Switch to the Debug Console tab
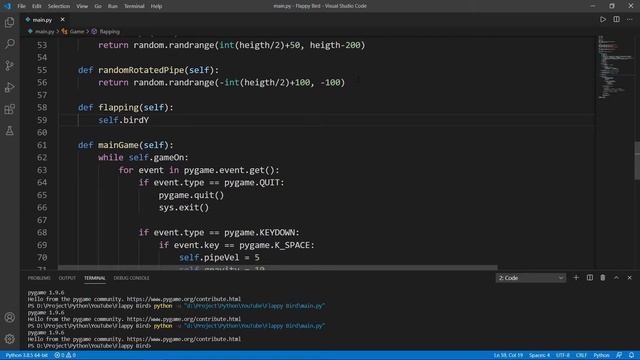640x360 pixels. pos(131,278)
